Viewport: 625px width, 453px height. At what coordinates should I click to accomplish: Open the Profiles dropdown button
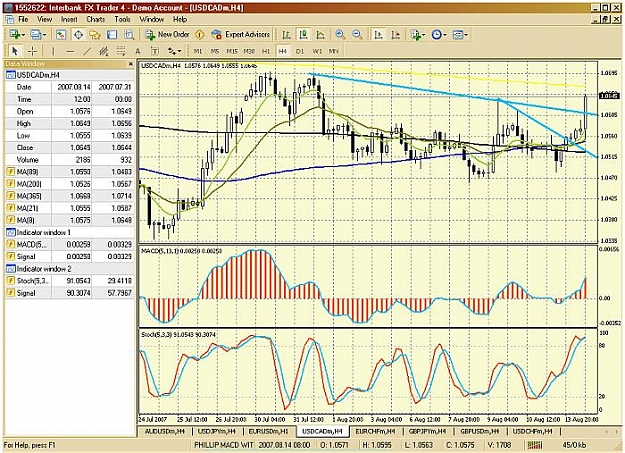tap(38, 35)
